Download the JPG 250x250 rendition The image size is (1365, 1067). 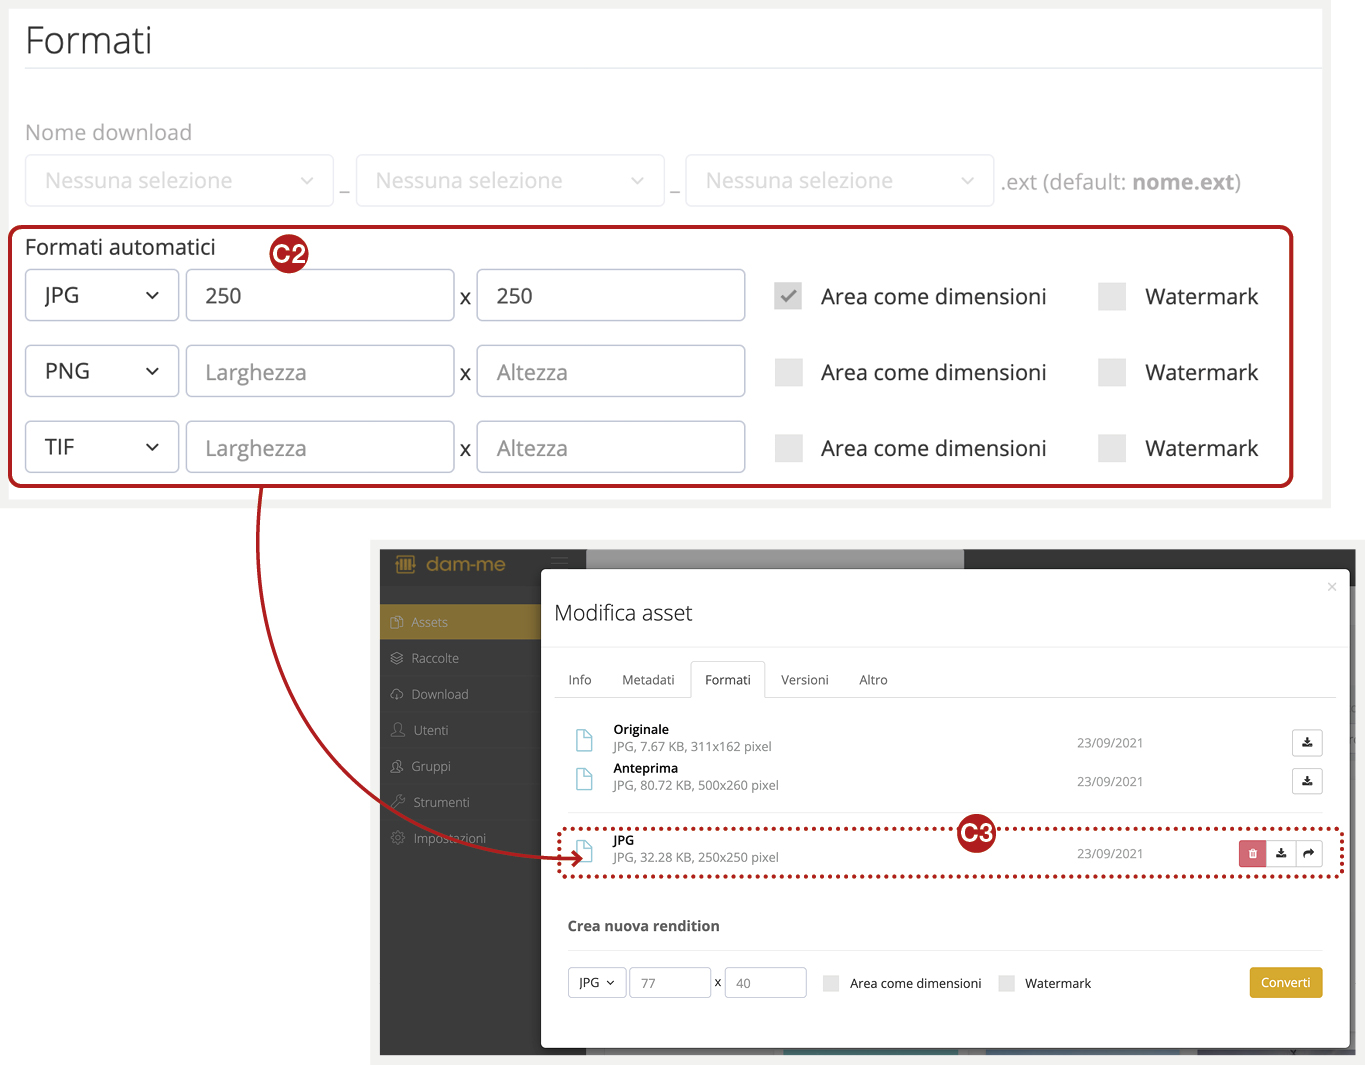pyautogui.click(x=1280, y=853)
